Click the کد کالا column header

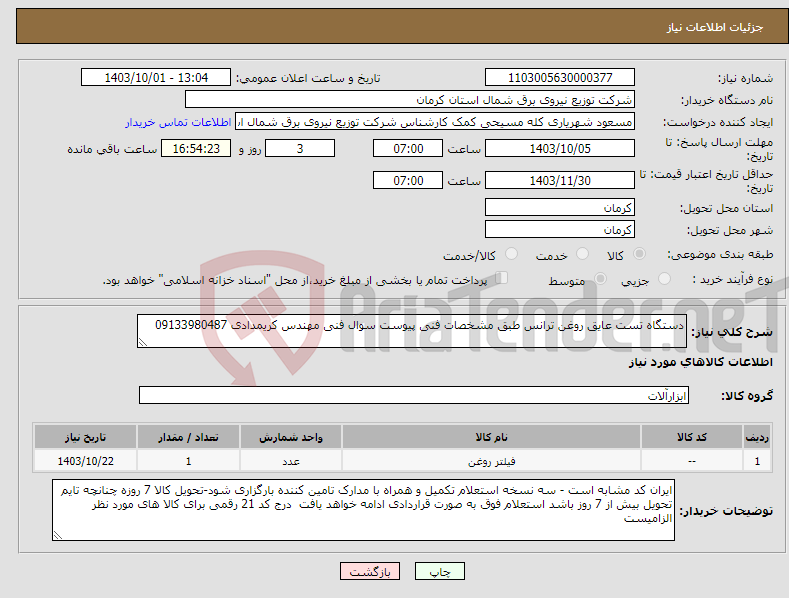tap(692, 437)
